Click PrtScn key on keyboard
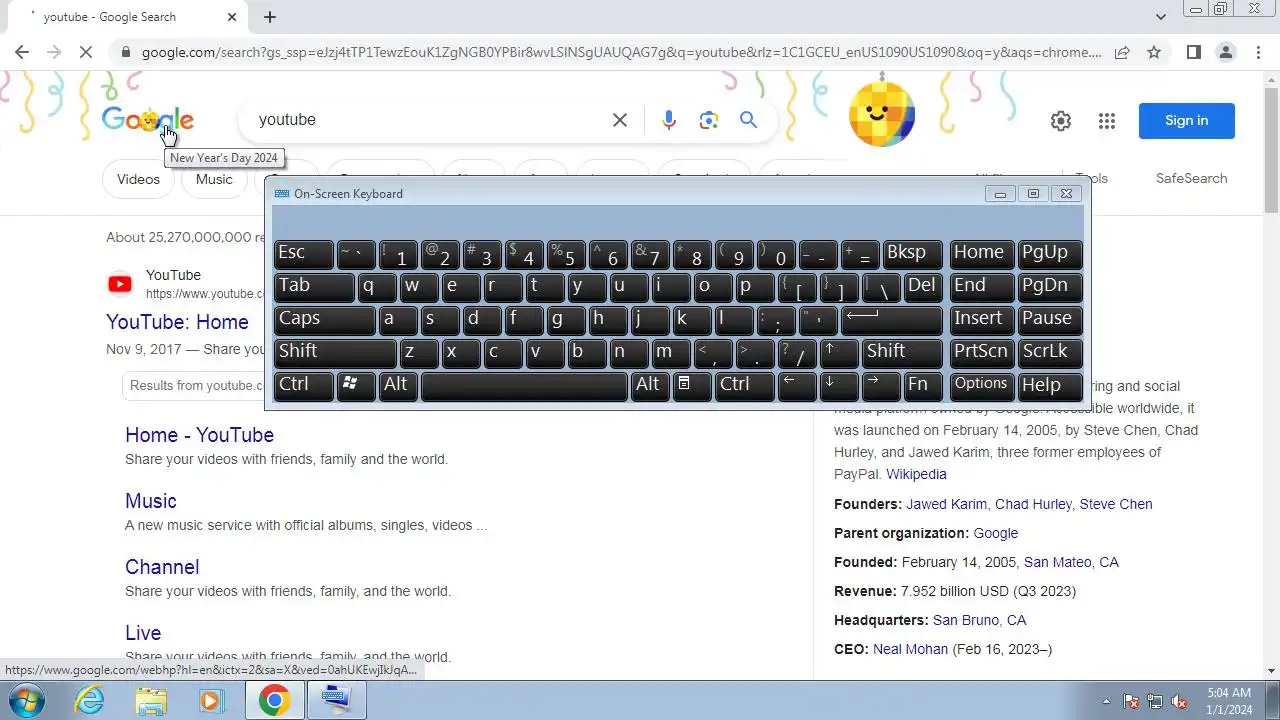The image size is (1280, 720). (980, 352)
